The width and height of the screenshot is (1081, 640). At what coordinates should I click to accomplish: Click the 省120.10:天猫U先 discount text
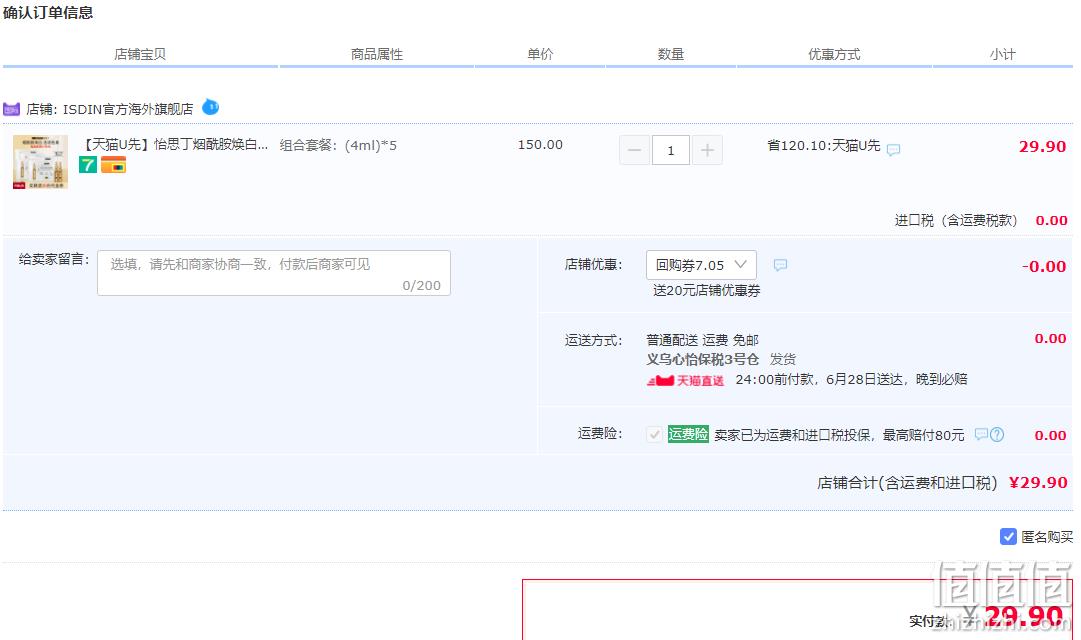(x=824, y=145)
